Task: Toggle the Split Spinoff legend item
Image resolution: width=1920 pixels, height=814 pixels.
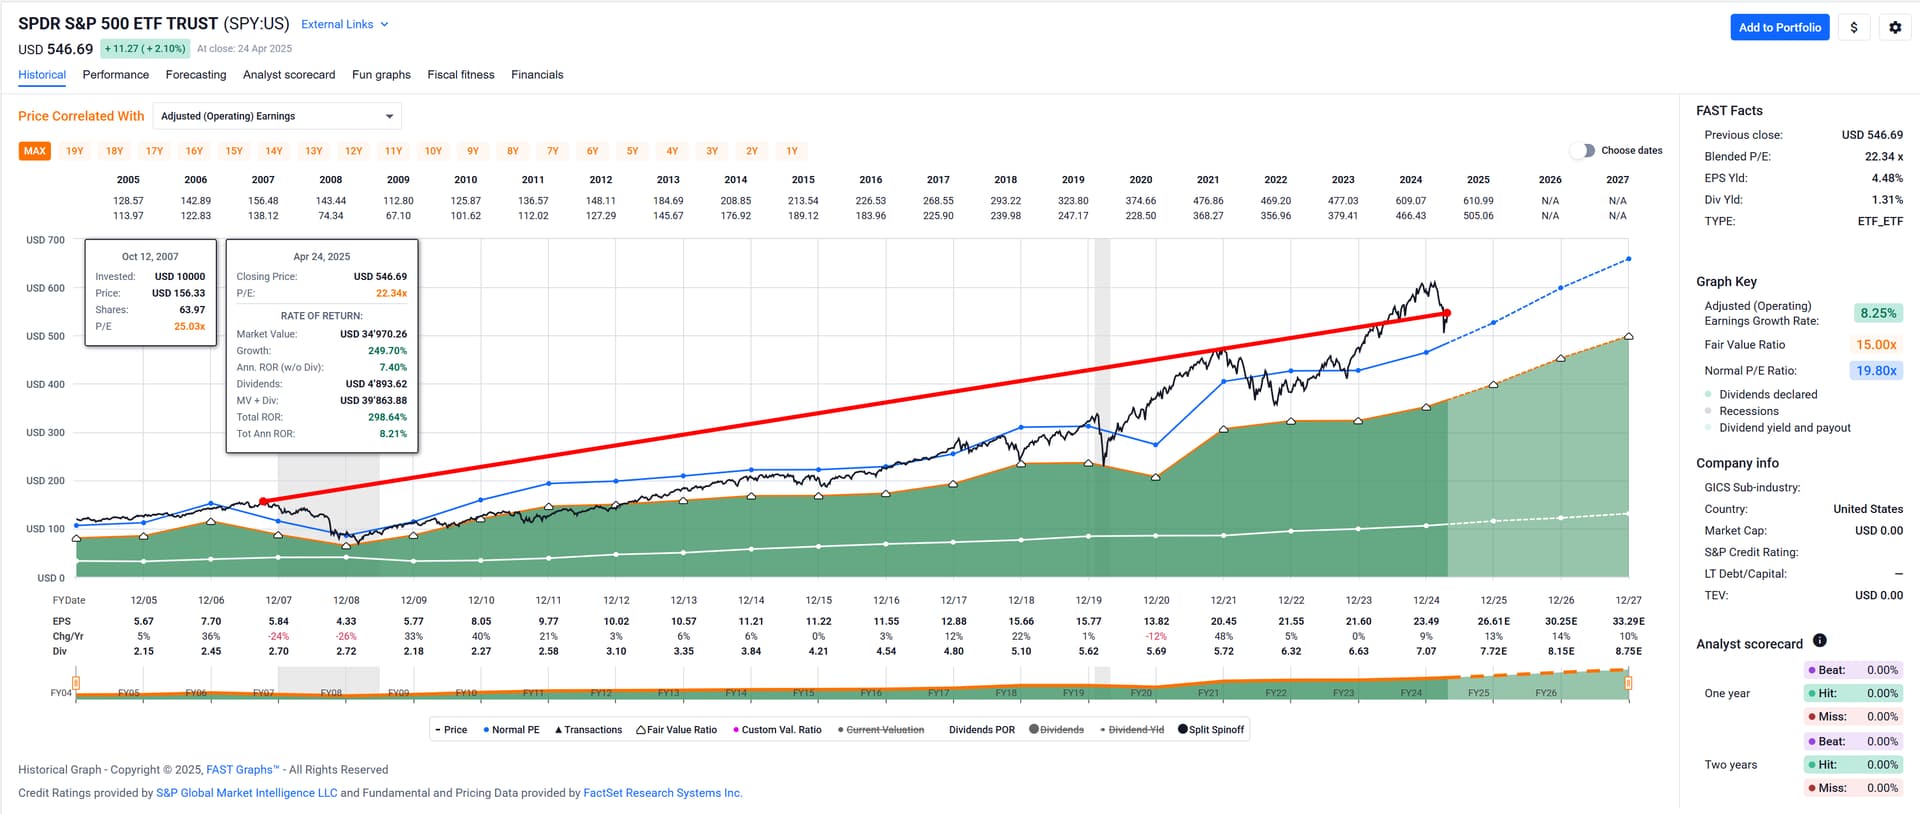Action: 1211,730
